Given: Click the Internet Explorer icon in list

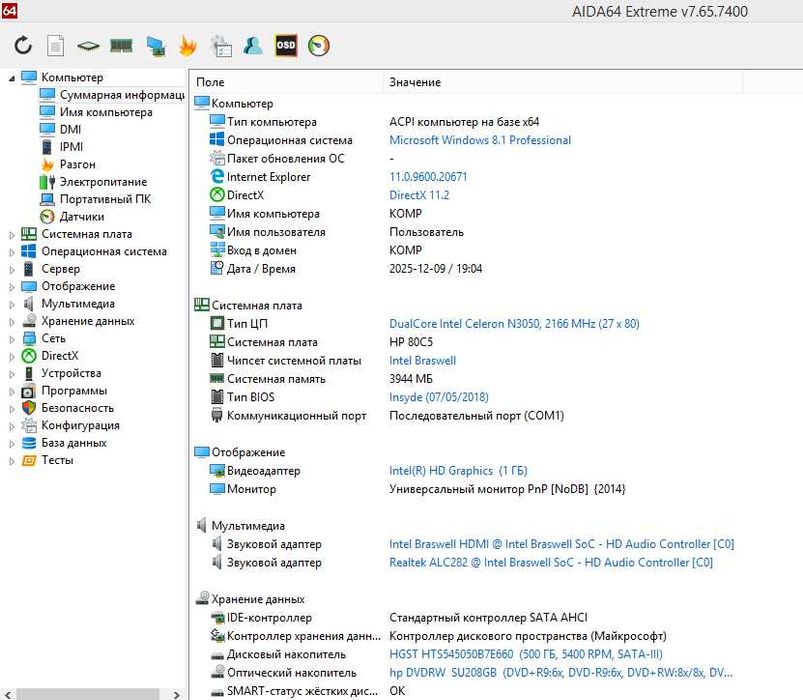Looking at the screenshot, I should [x=217, y=176].
